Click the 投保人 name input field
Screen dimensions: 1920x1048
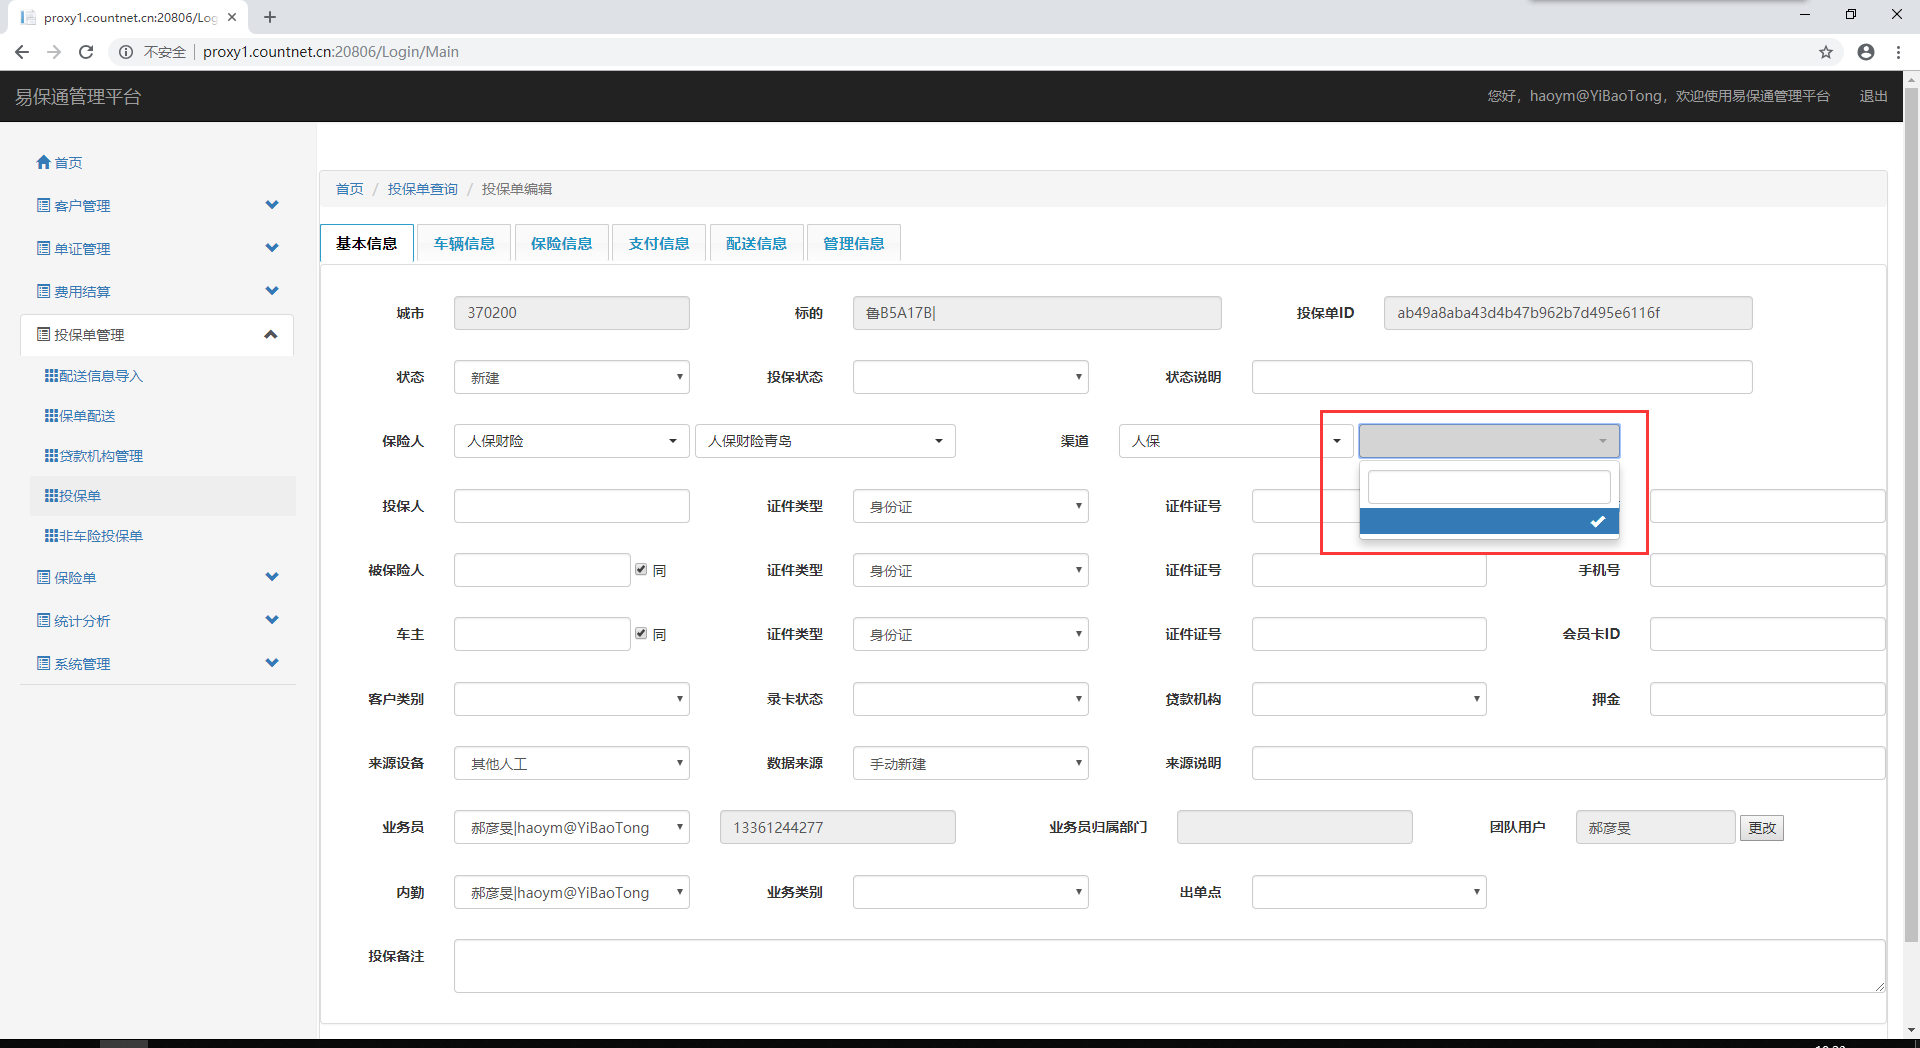pyautogui.click(x=571, y=506)
